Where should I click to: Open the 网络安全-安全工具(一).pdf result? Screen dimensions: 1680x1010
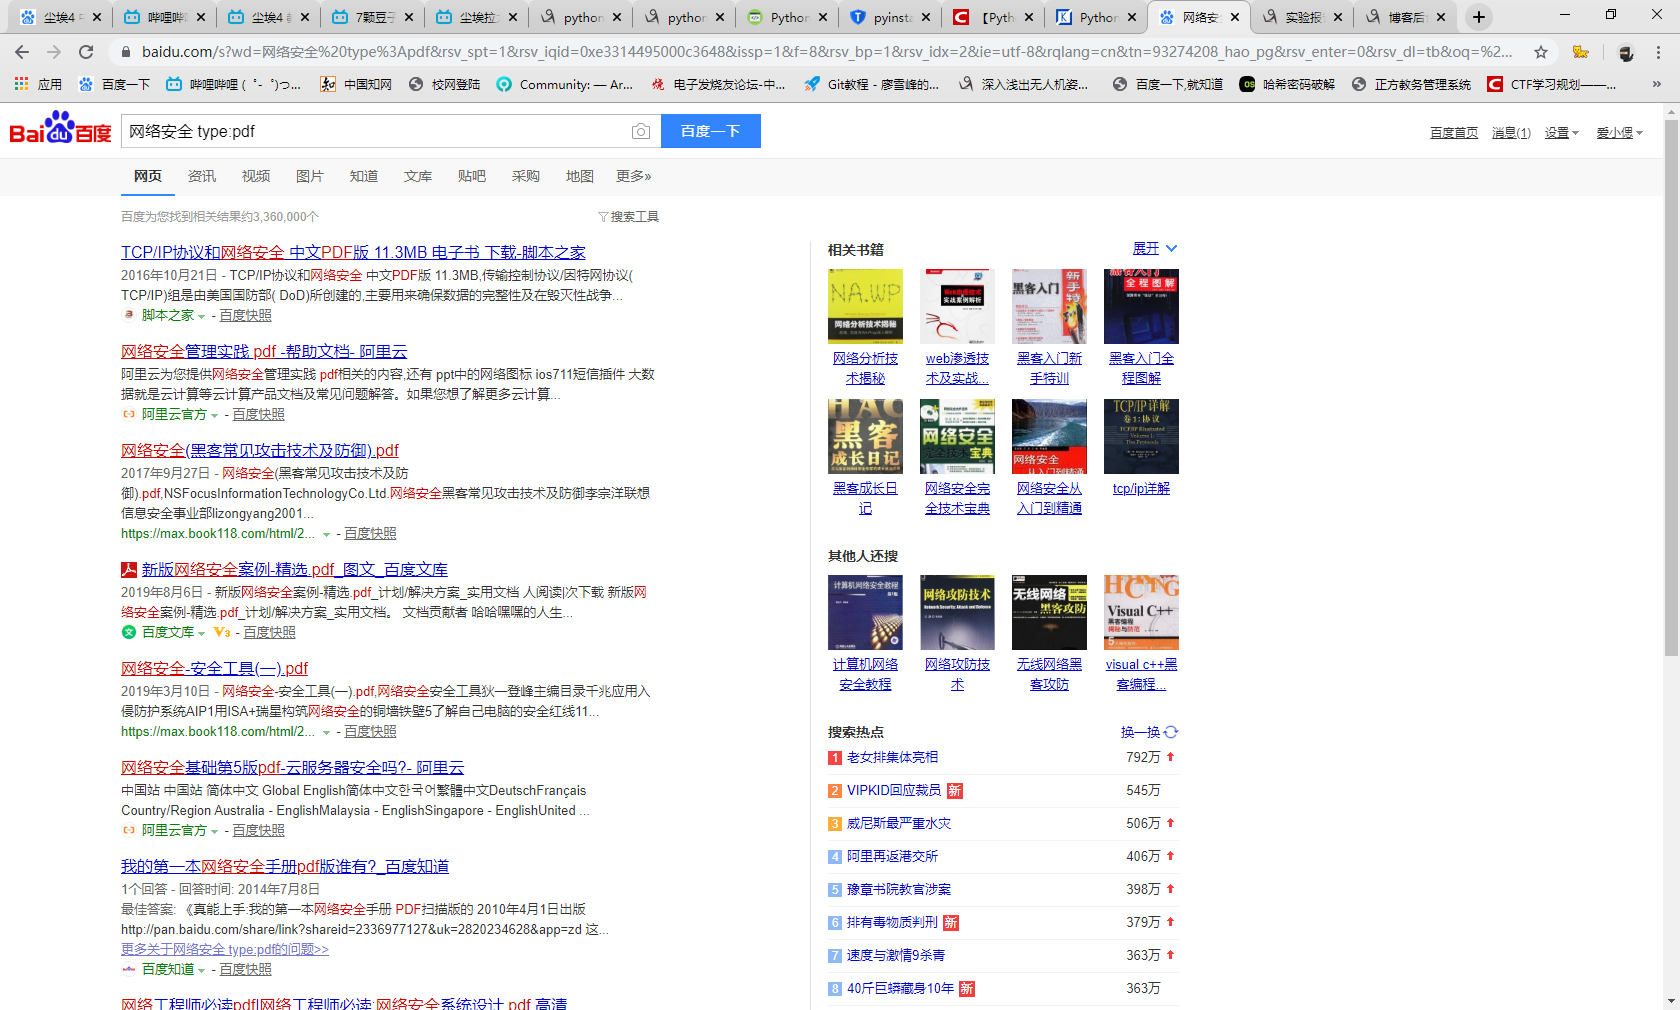214,669
